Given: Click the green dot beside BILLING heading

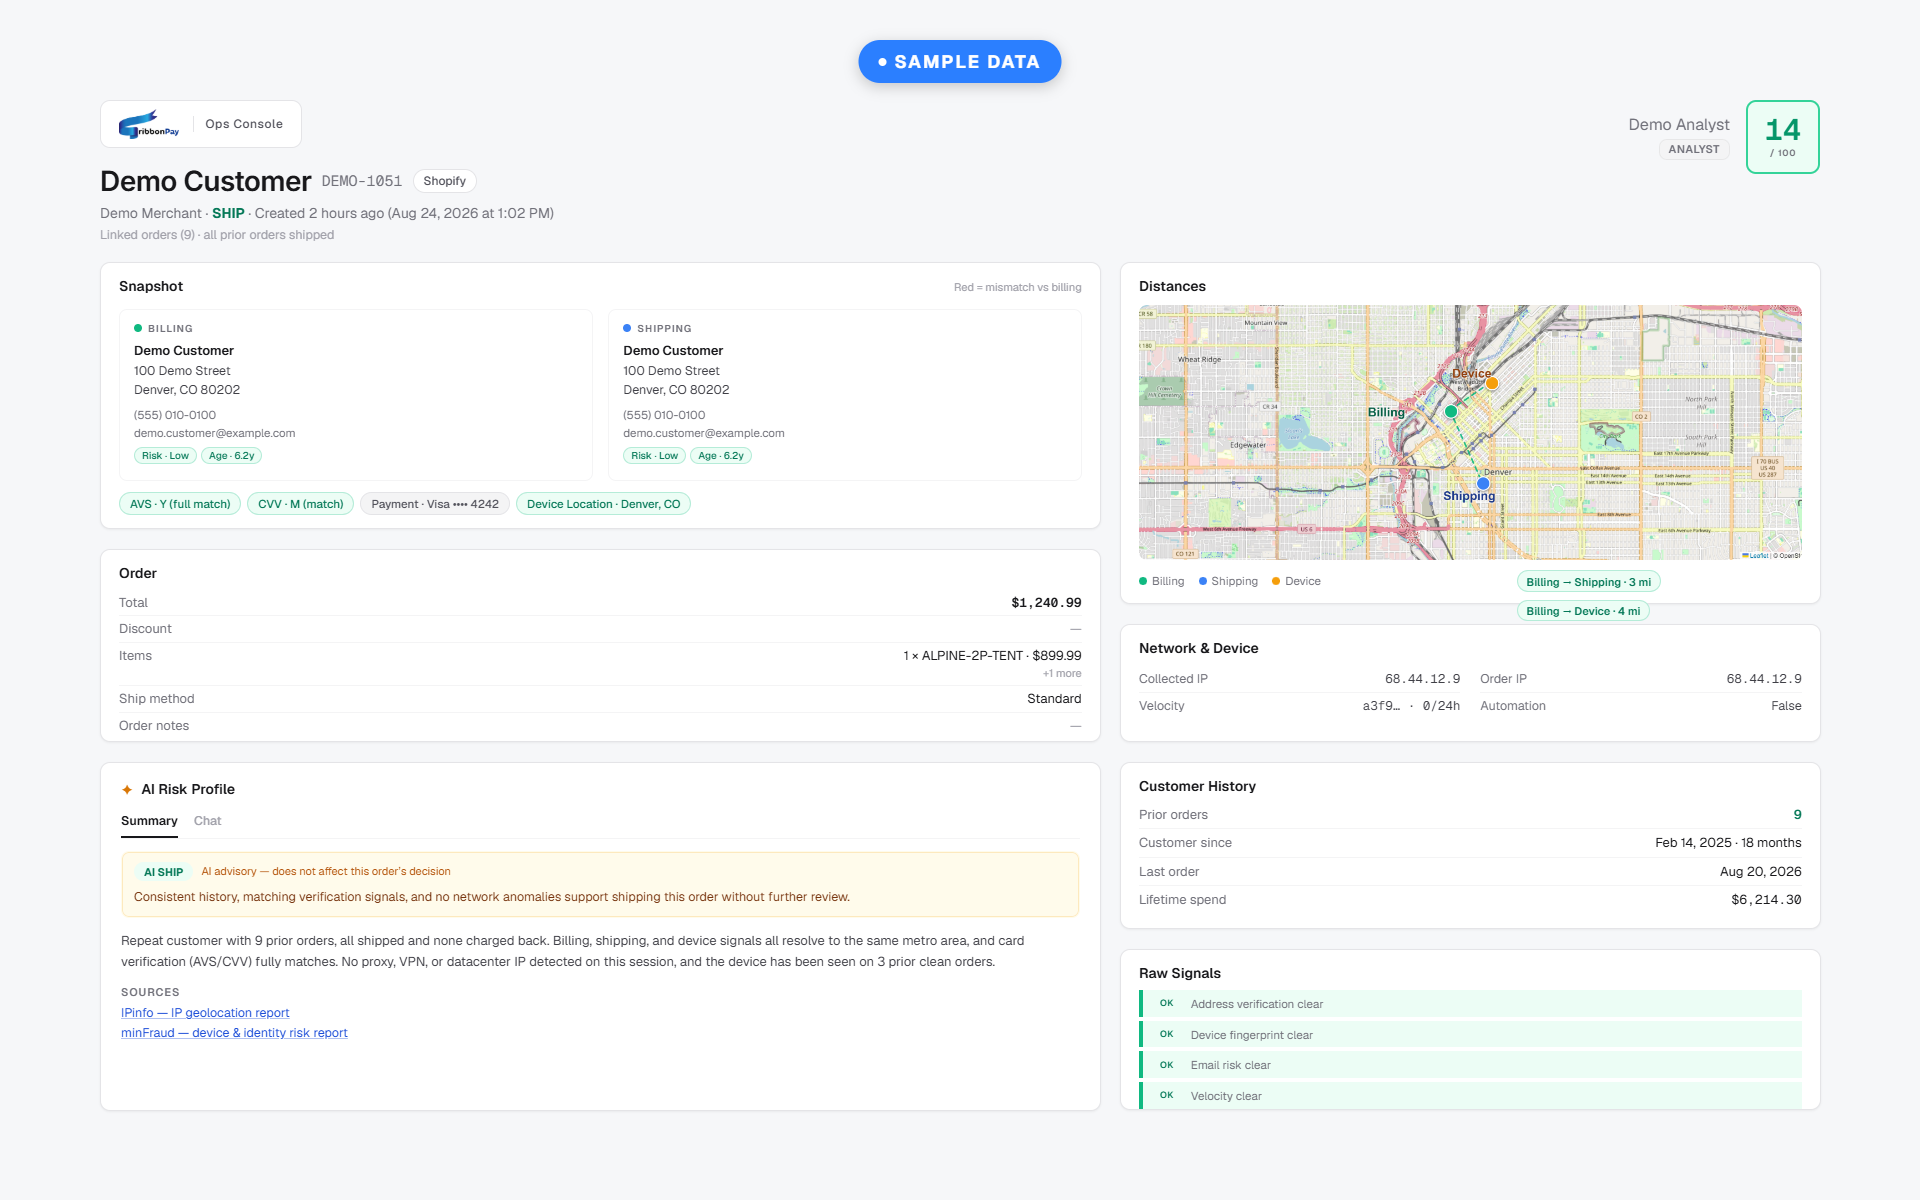Looking at the screenshot, I should tap(138, 328).
